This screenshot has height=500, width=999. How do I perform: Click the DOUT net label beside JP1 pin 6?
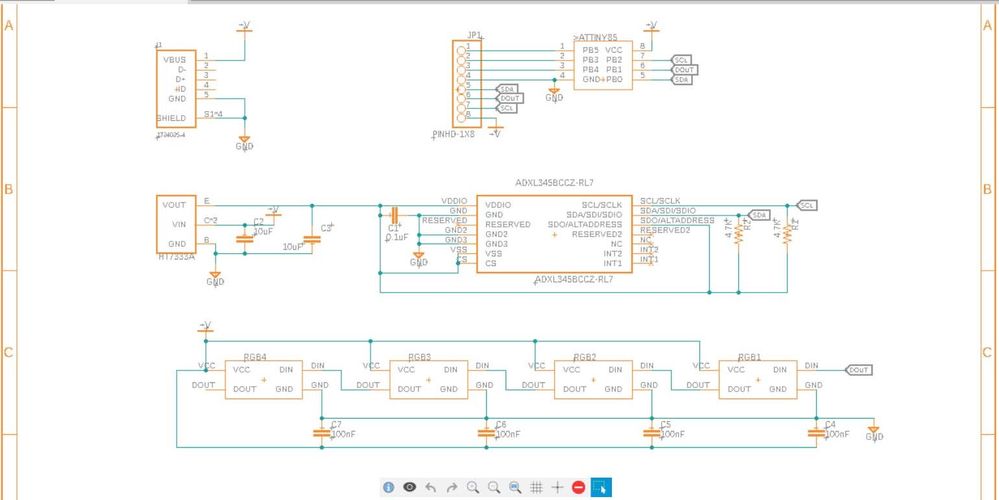(510, 98)
